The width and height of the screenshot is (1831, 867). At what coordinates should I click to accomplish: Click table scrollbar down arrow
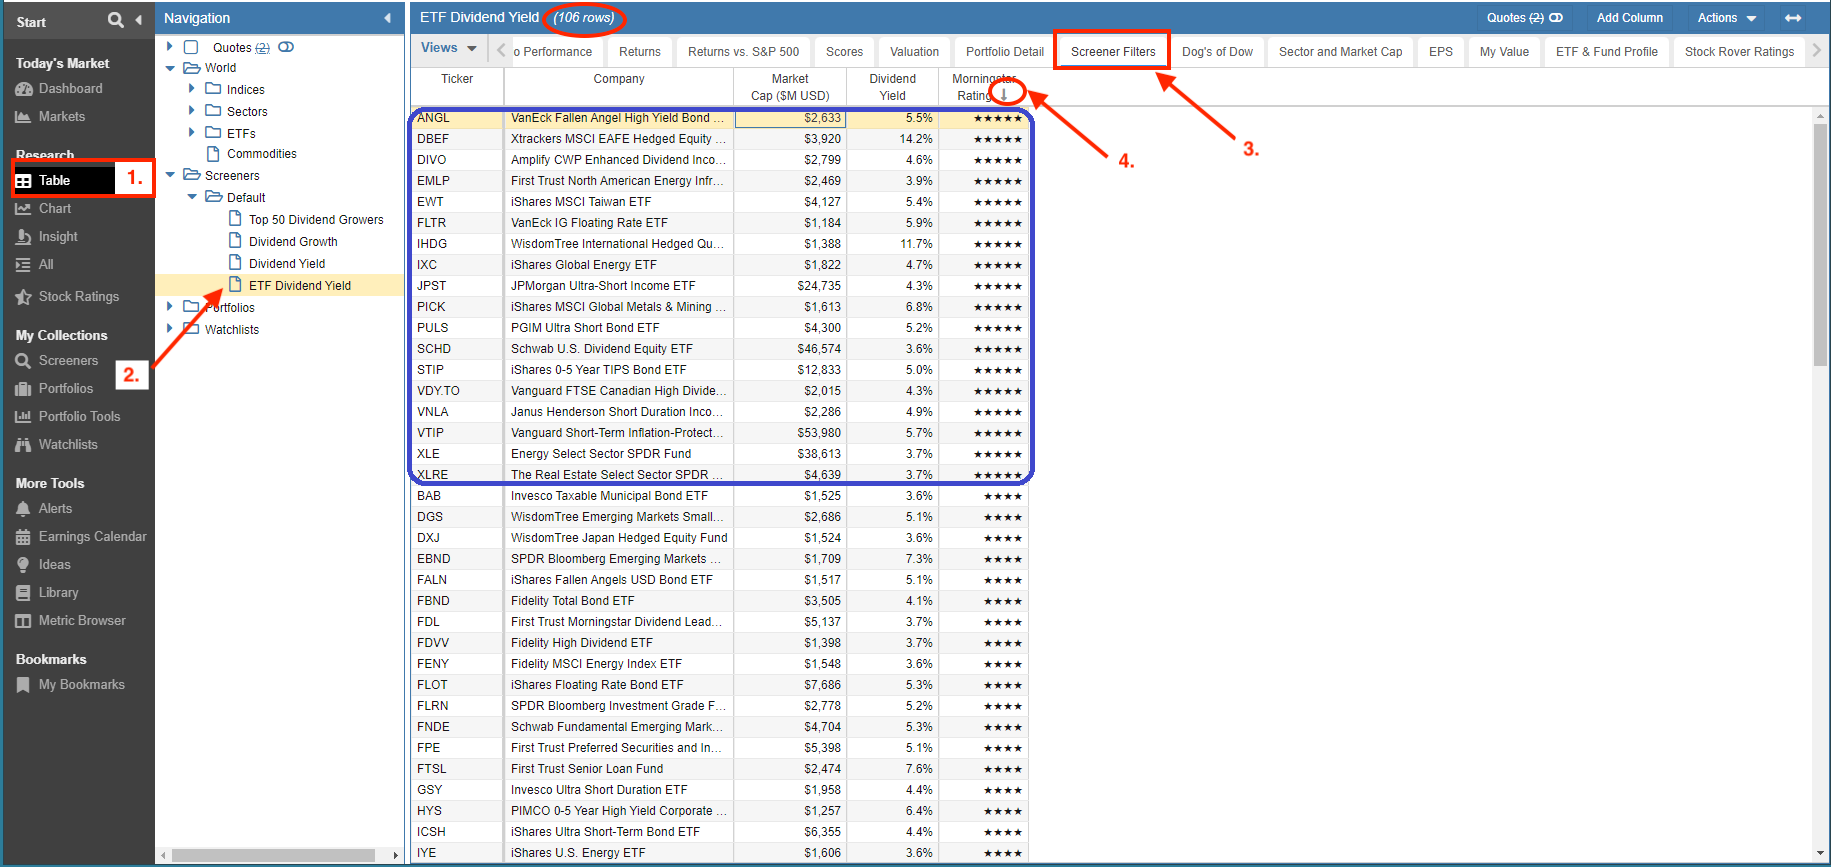[1820, 853]
